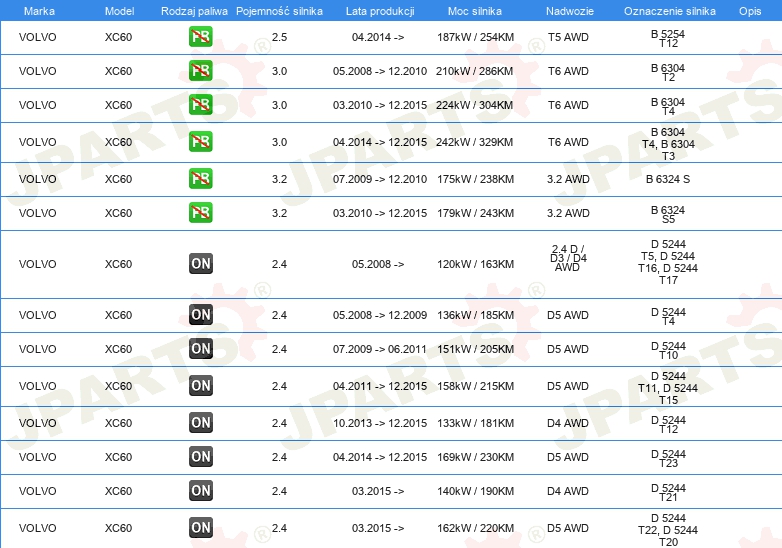782x548 pixels.
Task: Select the ON diesel icon for 169kW / 230KM
Action: coord(200,457)
